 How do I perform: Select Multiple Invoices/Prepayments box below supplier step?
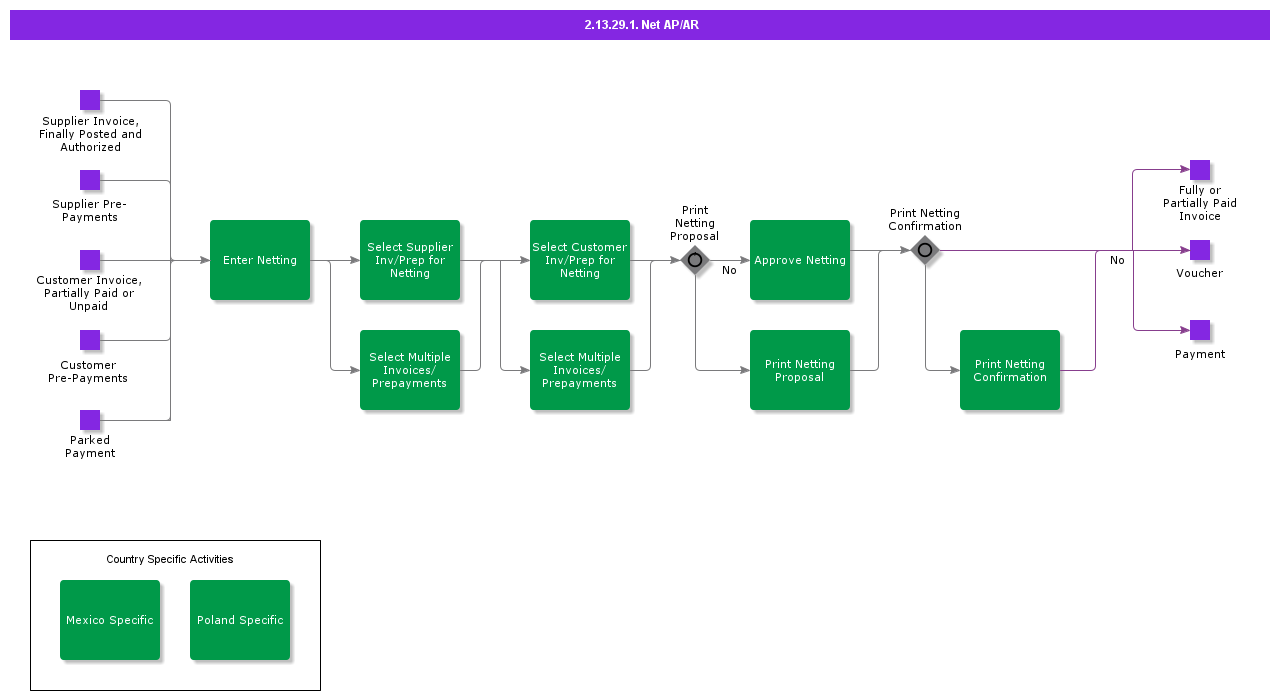(410, 370)
